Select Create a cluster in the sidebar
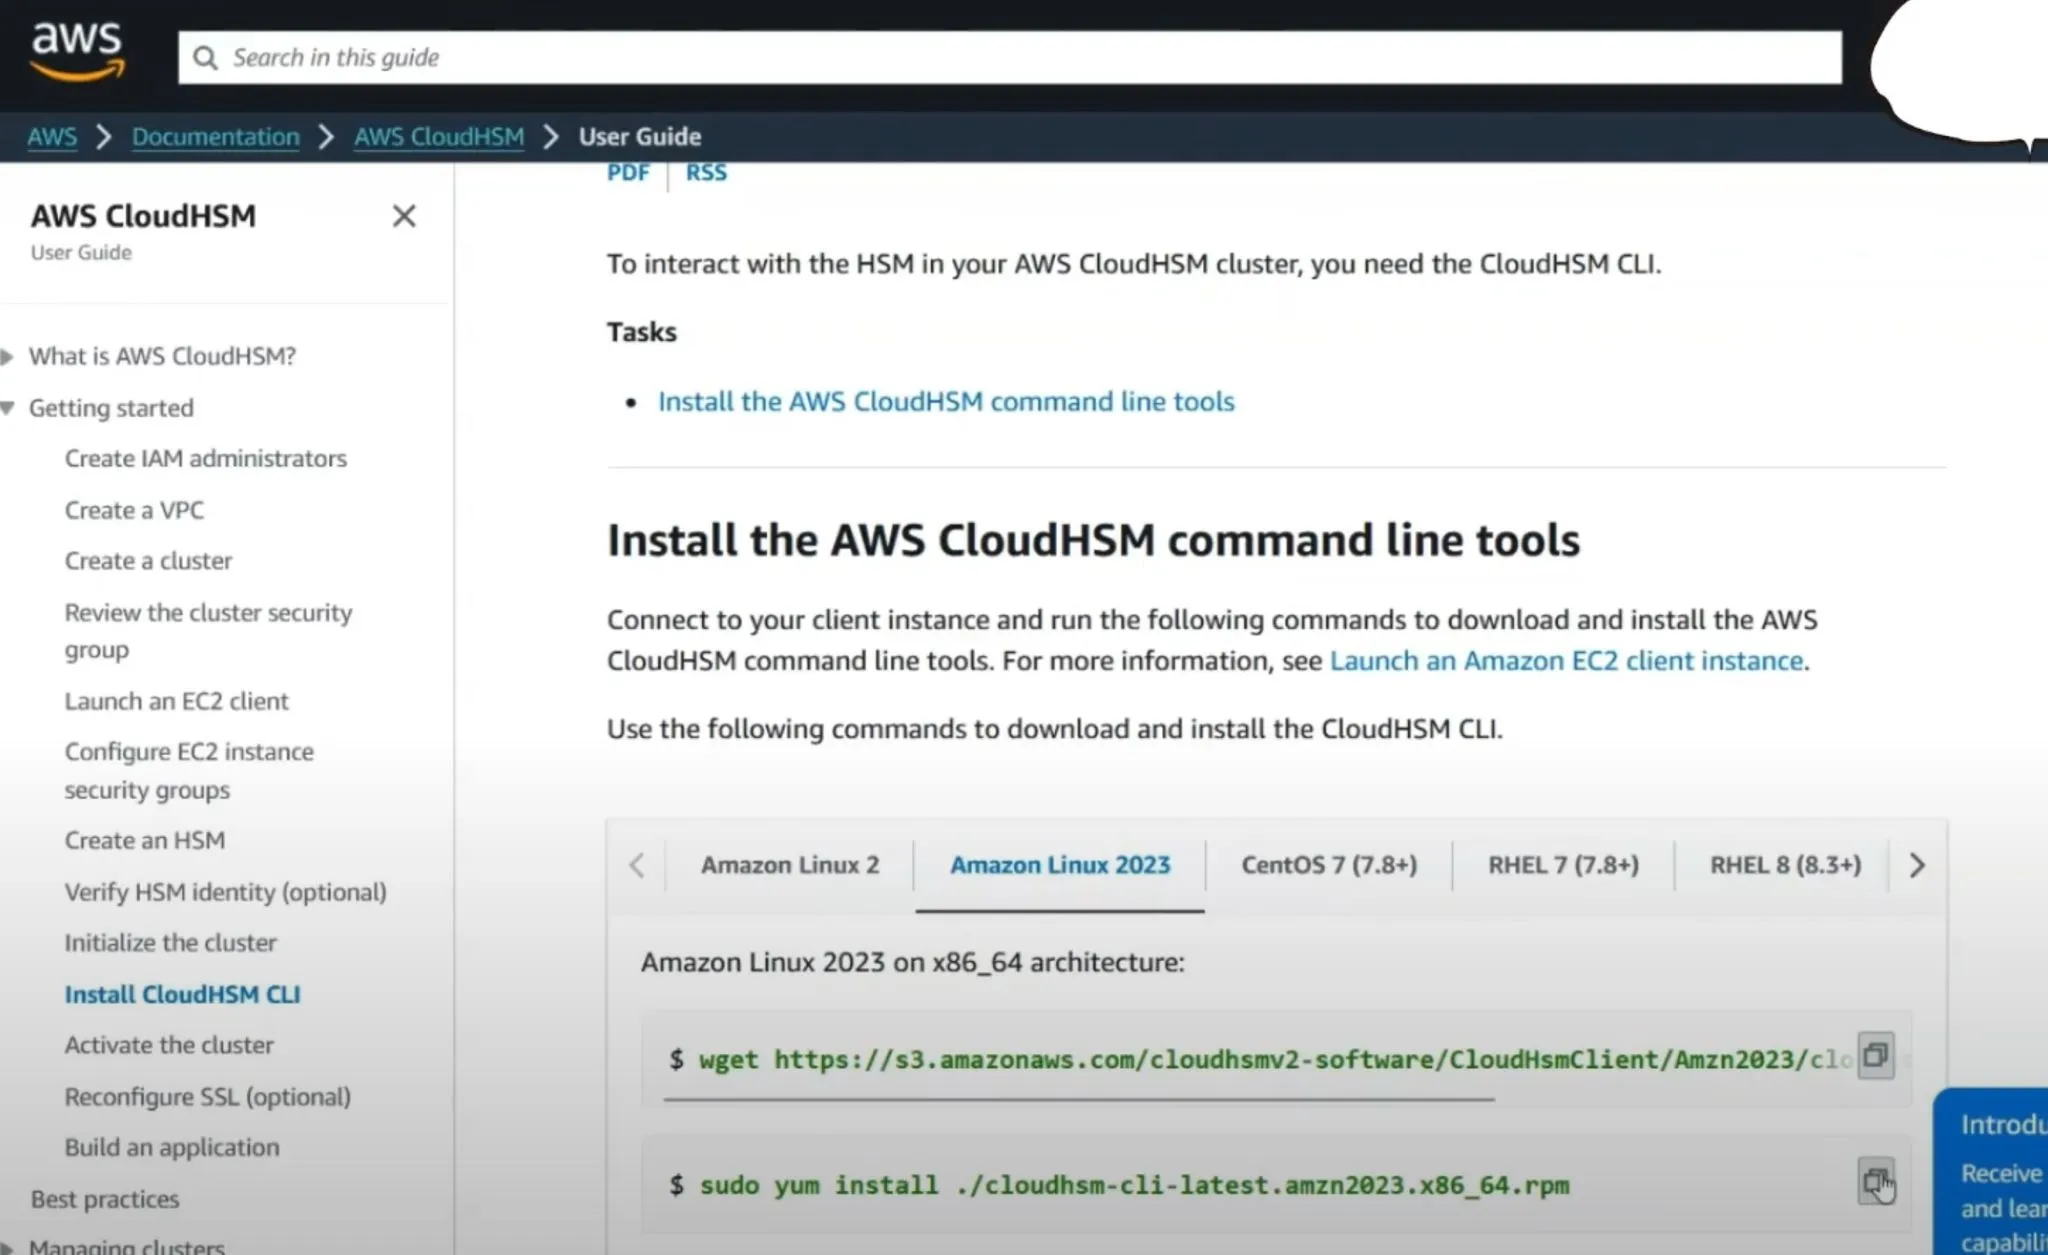This screenshot has width=2048, height=1255. pos(148,560)
